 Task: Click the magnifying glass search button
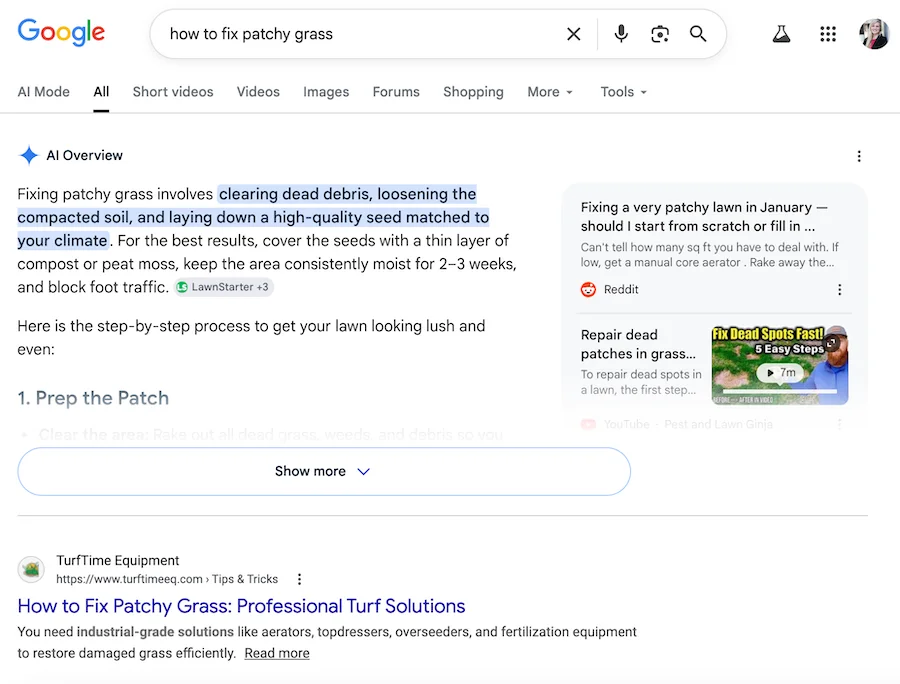697,34
